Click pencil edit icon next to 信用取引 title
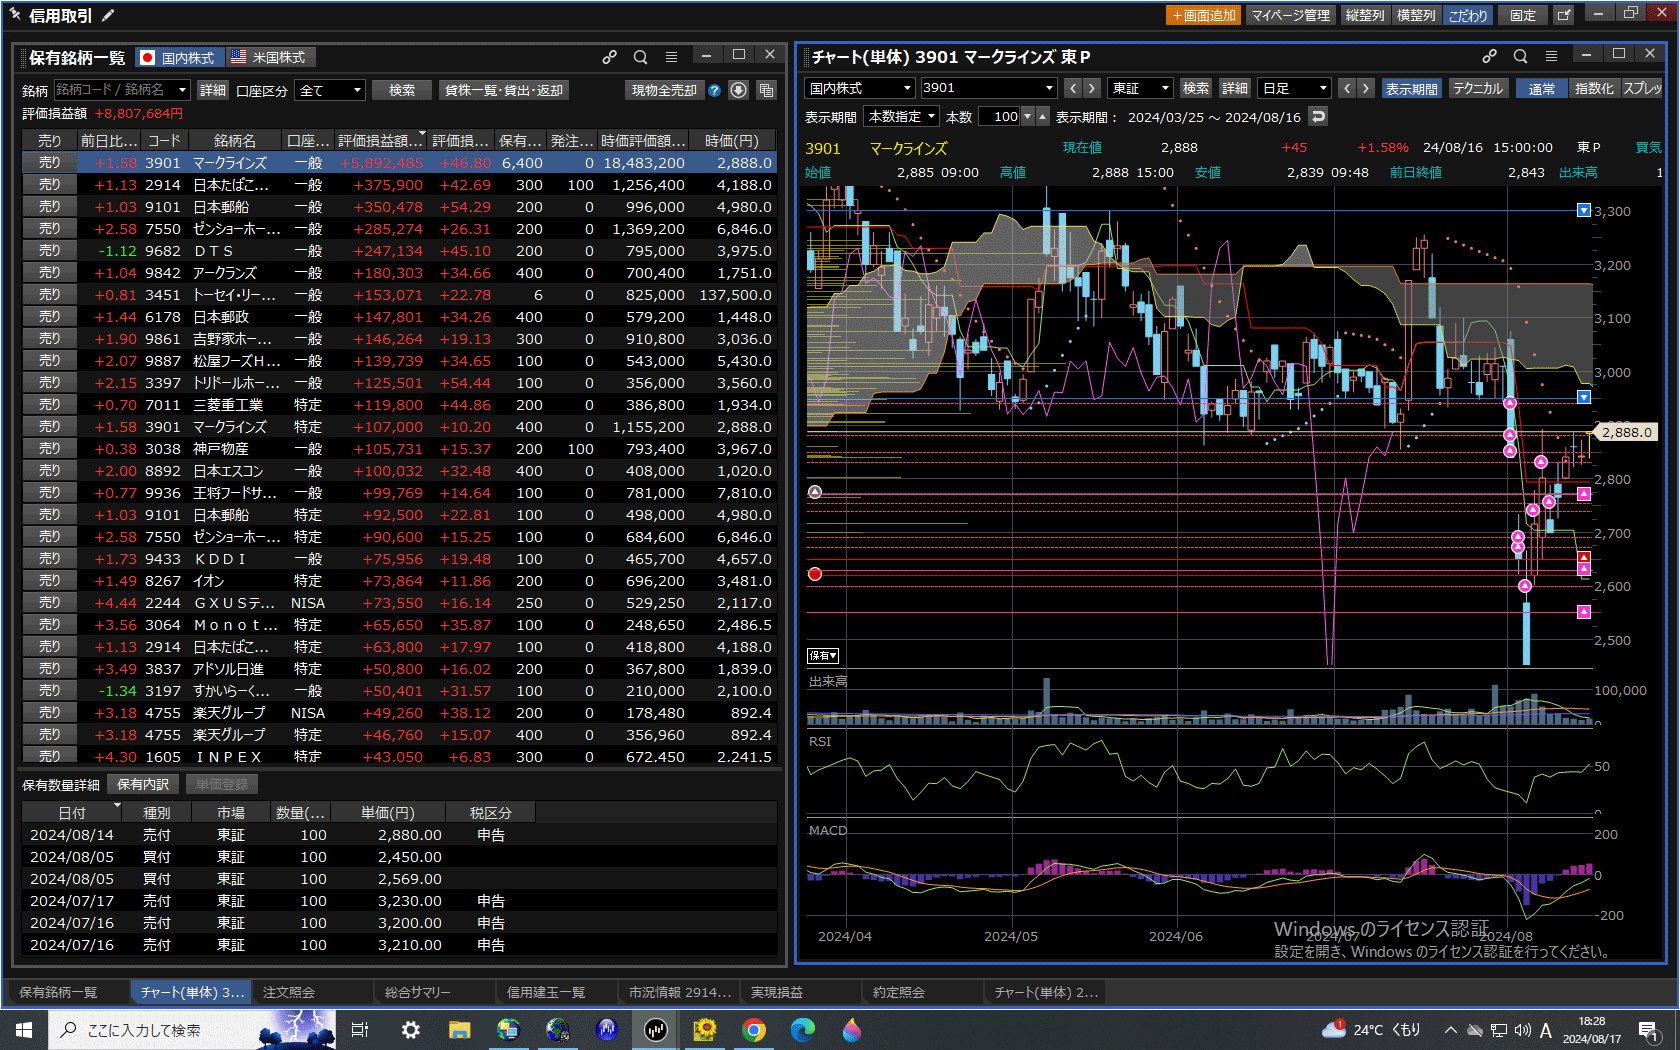This screenshot has height=1050, width=1680. (x=108, y=15)
